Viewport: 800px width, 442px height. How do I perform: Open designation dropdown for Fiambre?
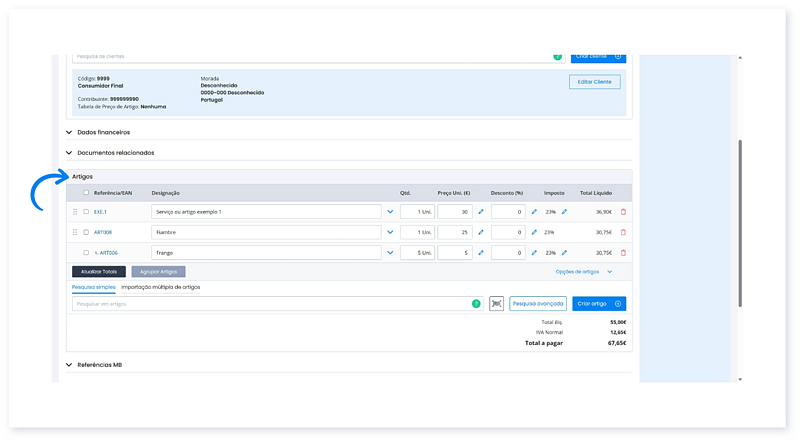coord(390,232)
